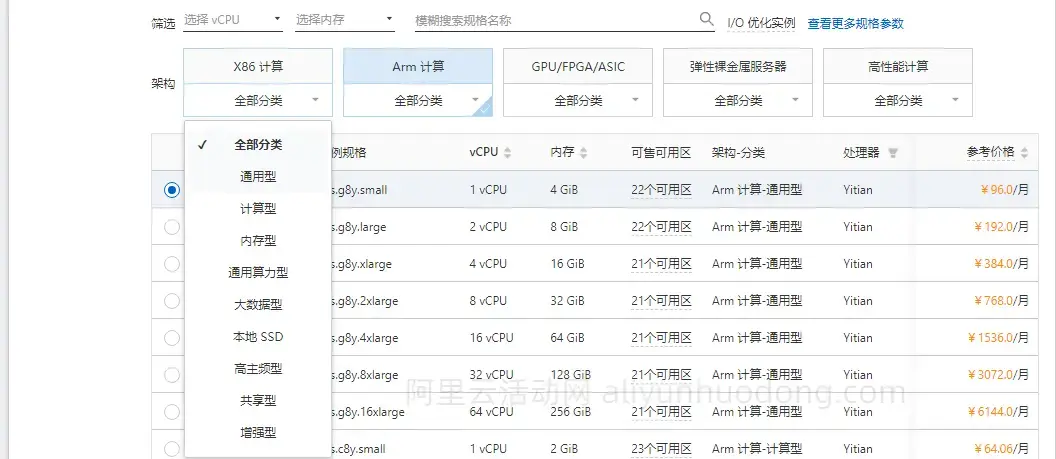Choose 全部分类 in the dropdown list
1056x459 pixels.
coord(258,145)
